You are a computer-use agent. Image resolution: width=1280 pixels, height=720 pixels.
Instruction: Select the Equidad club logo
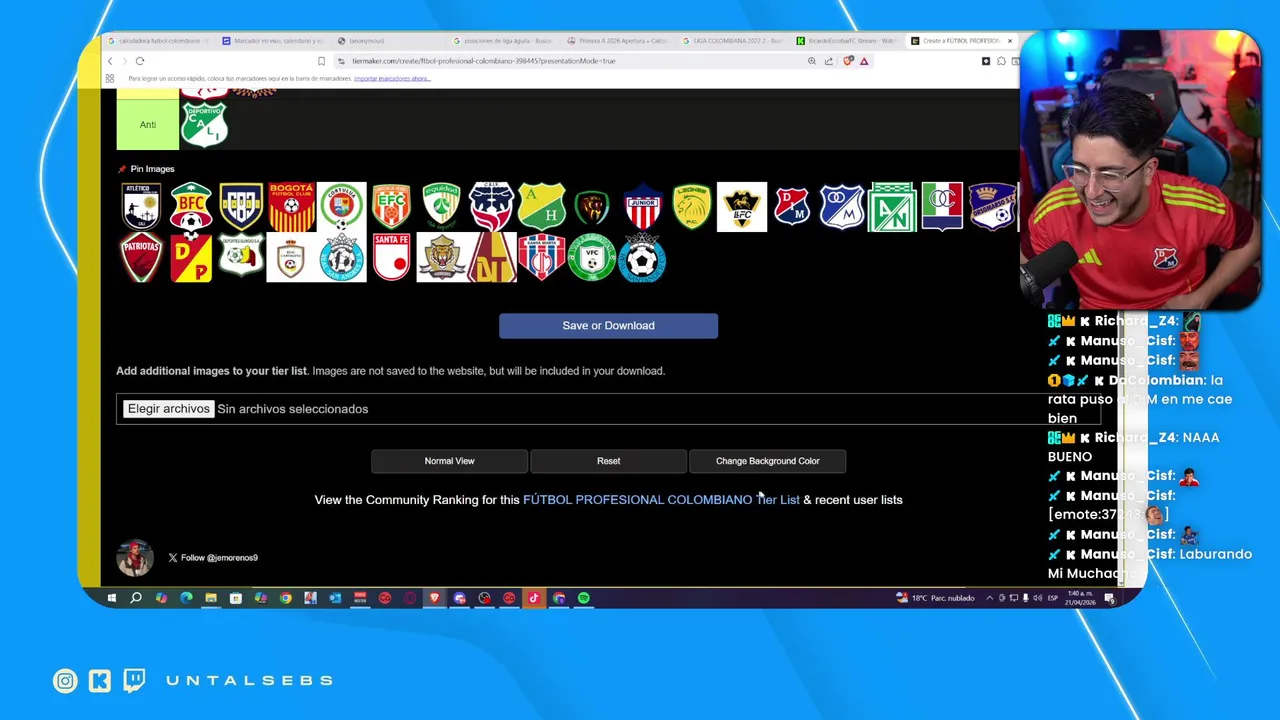click(x=441, y=207)
